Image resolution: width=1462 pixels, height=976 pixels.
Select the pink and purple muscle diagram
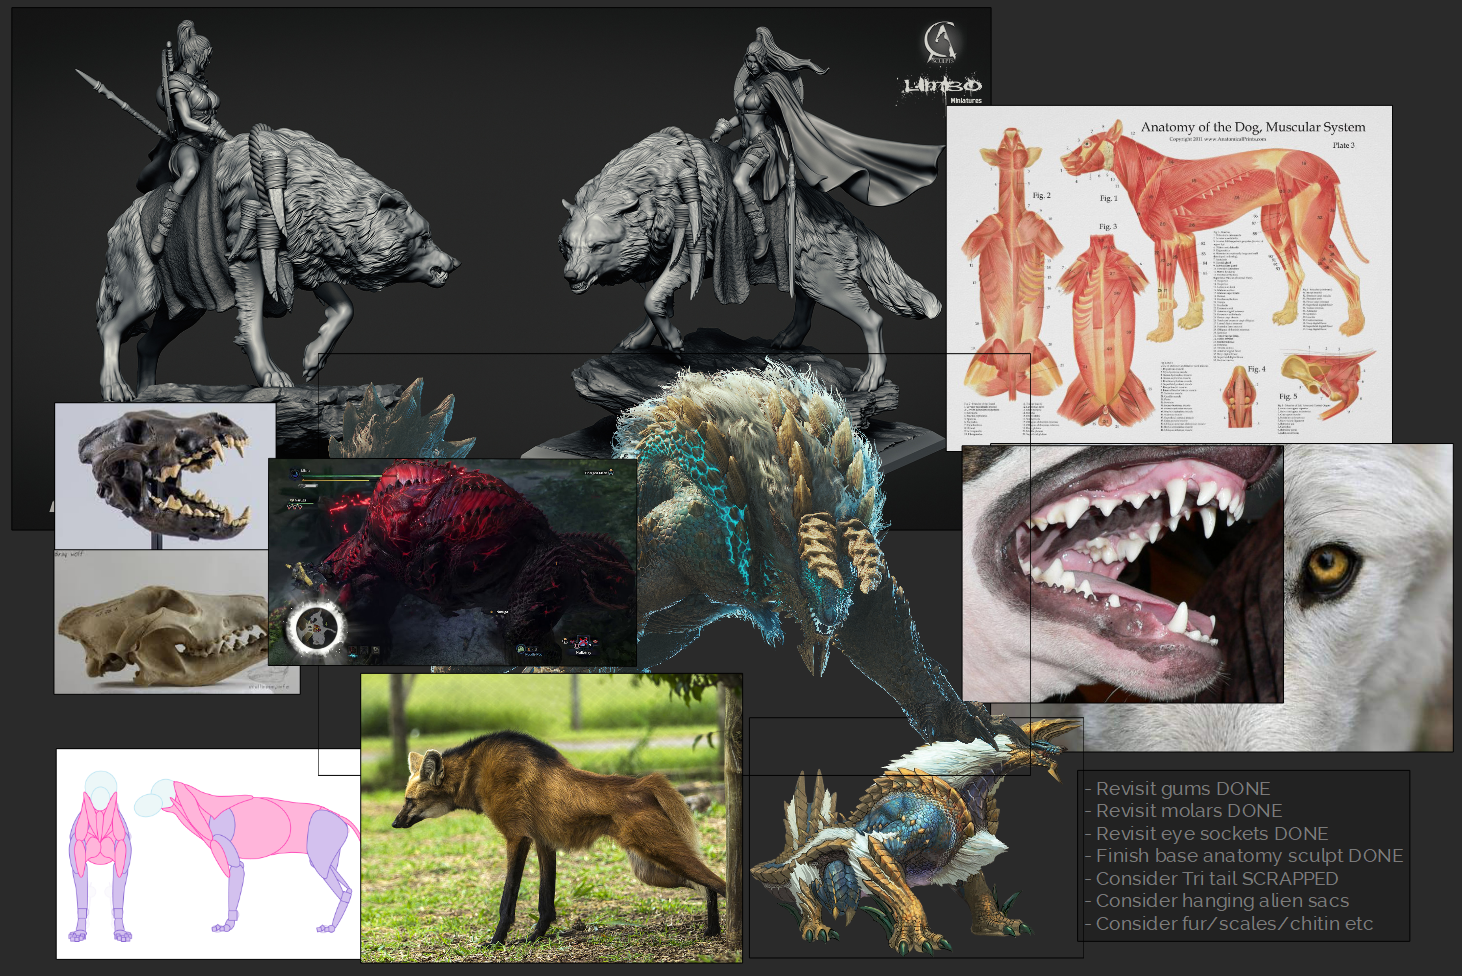[x=208, y=853]
